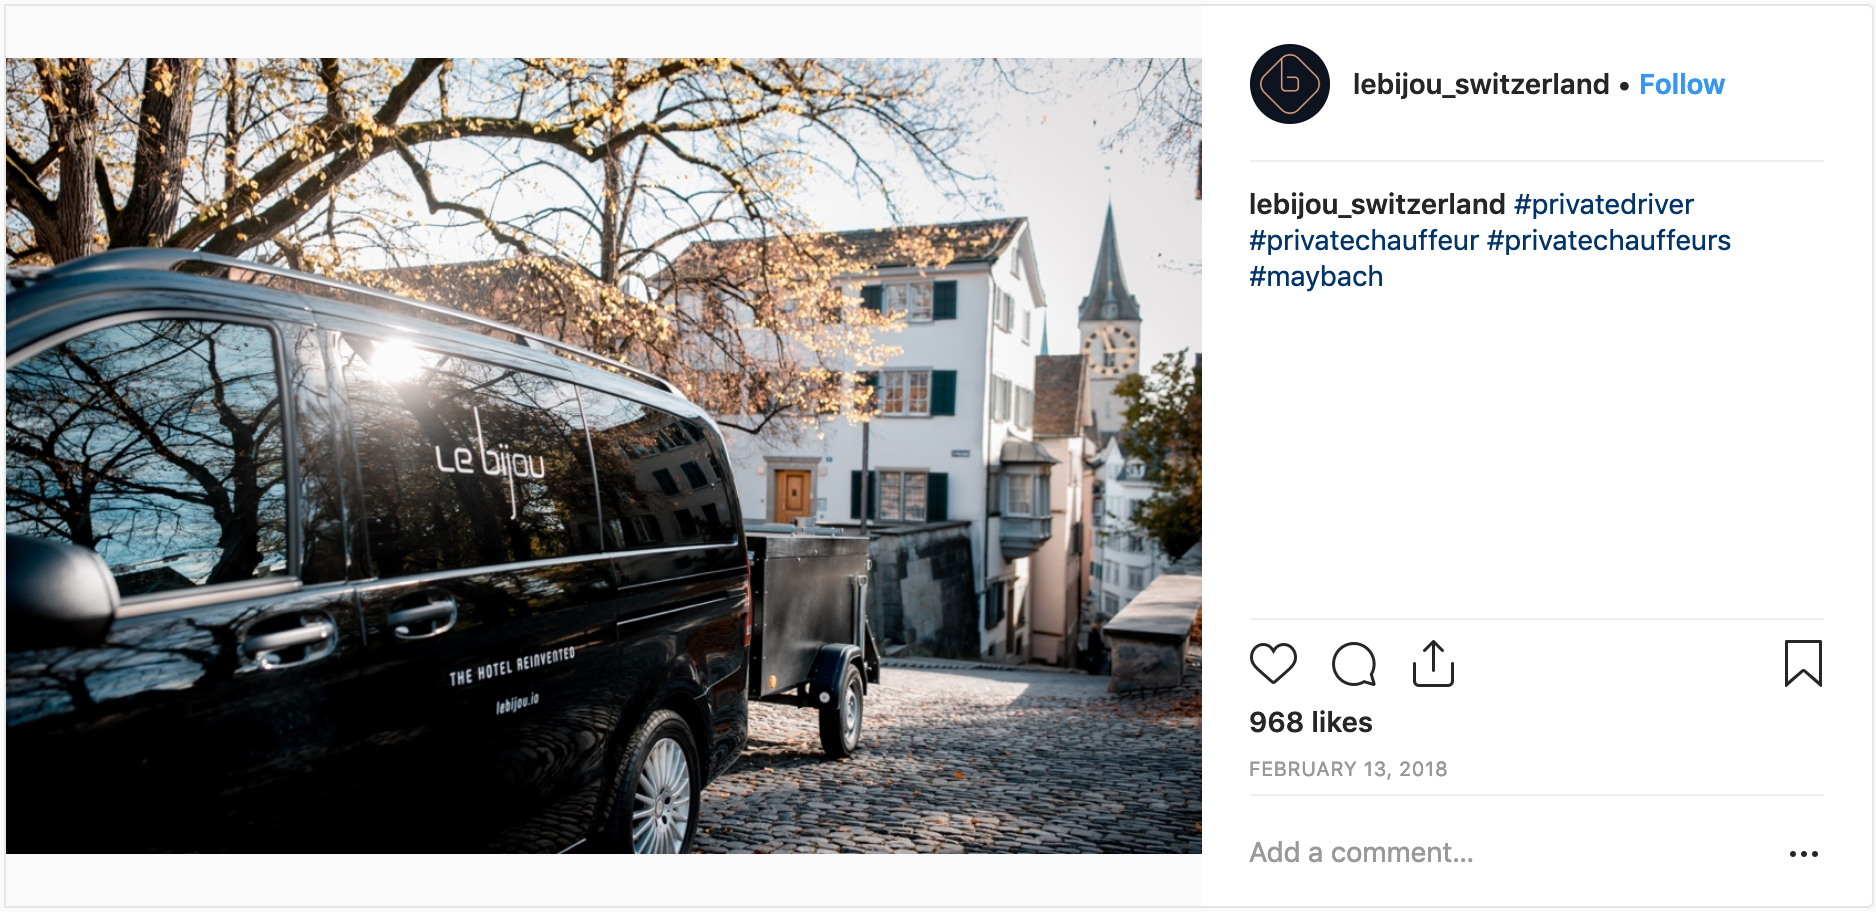
Task: Follow the lebijou_switzerland account
Action: click(x=1681, y=85)
